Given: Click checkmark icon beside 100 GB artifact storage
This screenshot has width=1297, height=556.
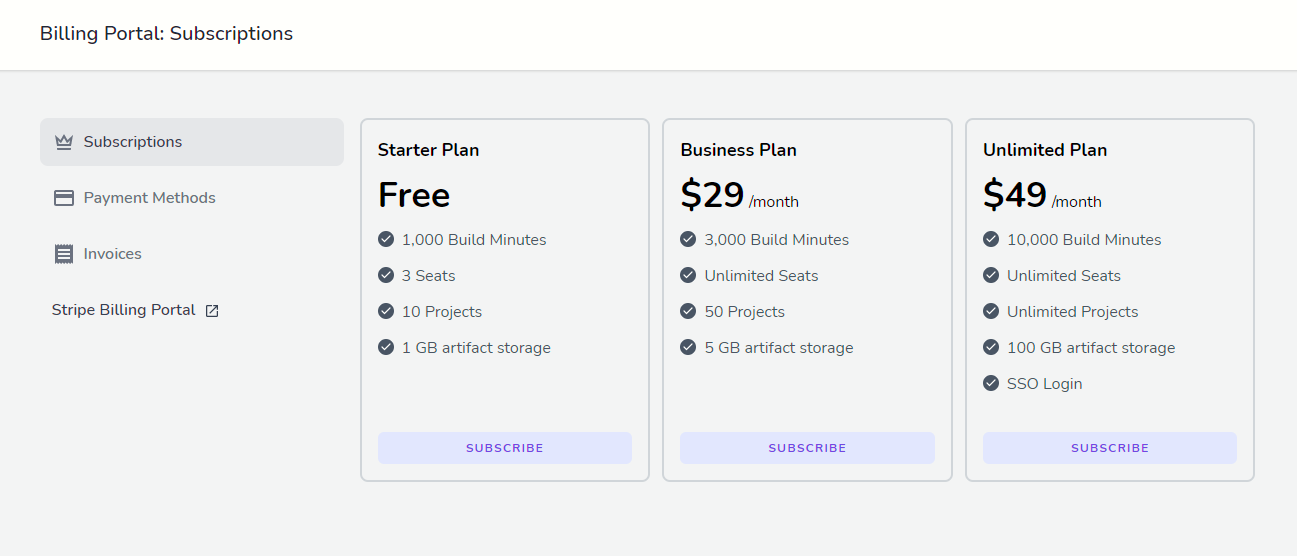Looking at the screenshot, I should 991,347.
